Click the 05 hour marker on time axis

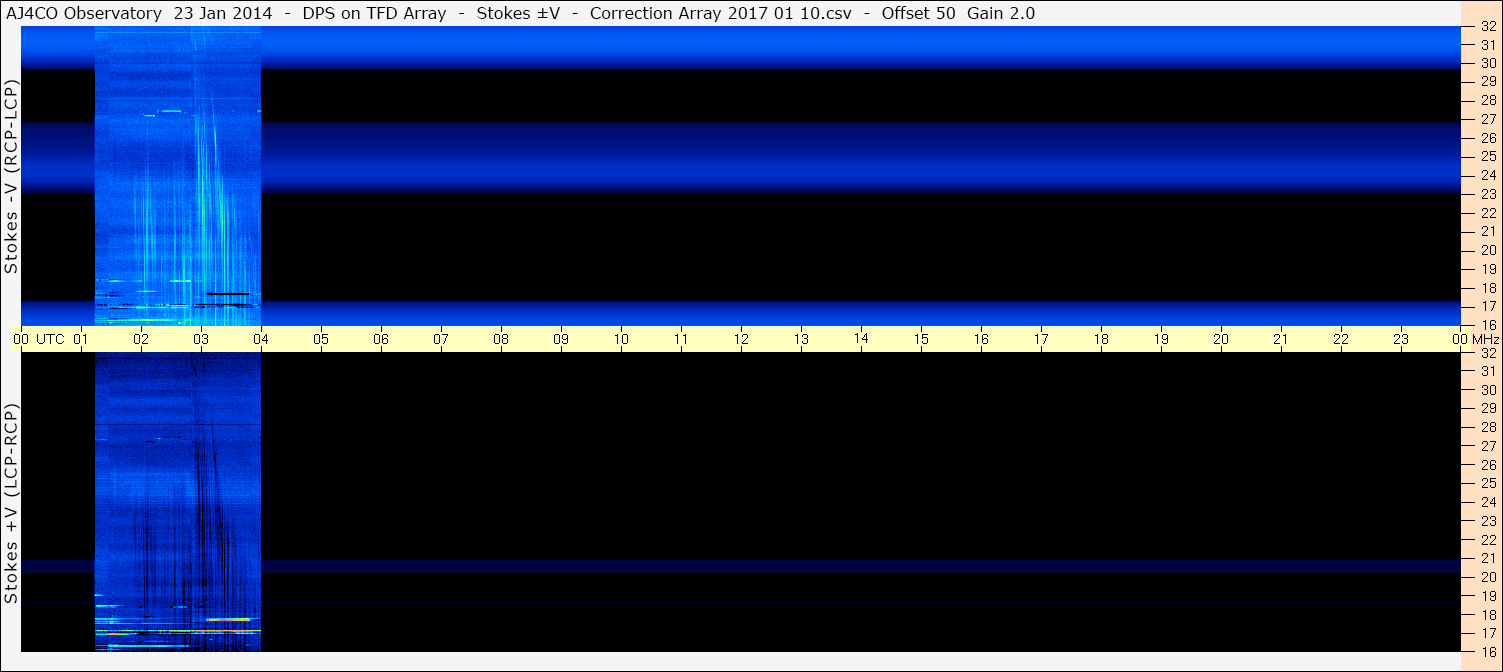[321, 339]
